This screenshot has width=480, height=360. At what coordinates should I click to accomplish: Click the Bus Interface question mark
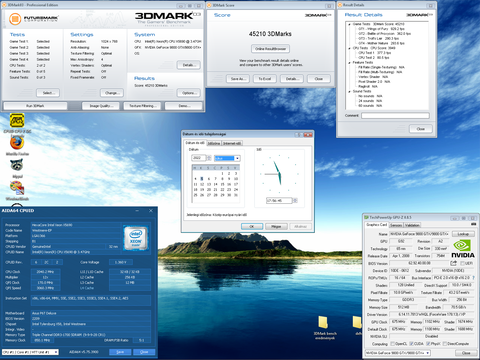pos(473,278)
